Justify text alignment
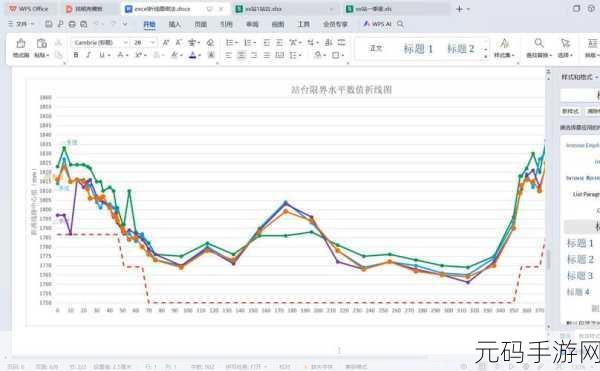The width and height of the screenshot is (600, 371). click(x=267, y=55)
